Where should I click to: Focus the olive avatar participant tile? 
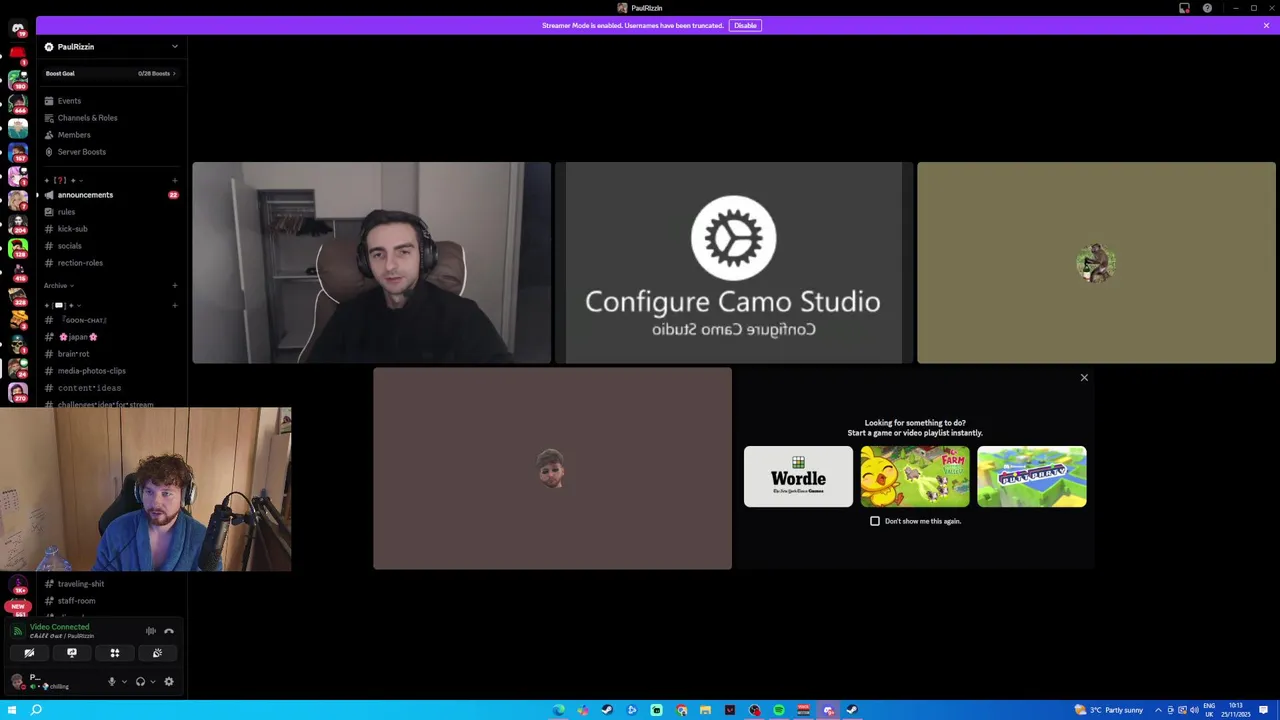click(1096, 263)
